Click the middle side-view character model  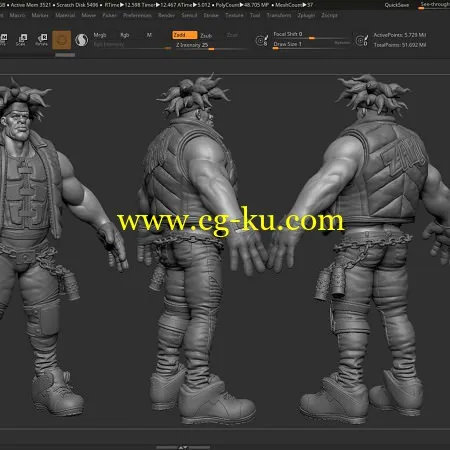tap(200, 247)
